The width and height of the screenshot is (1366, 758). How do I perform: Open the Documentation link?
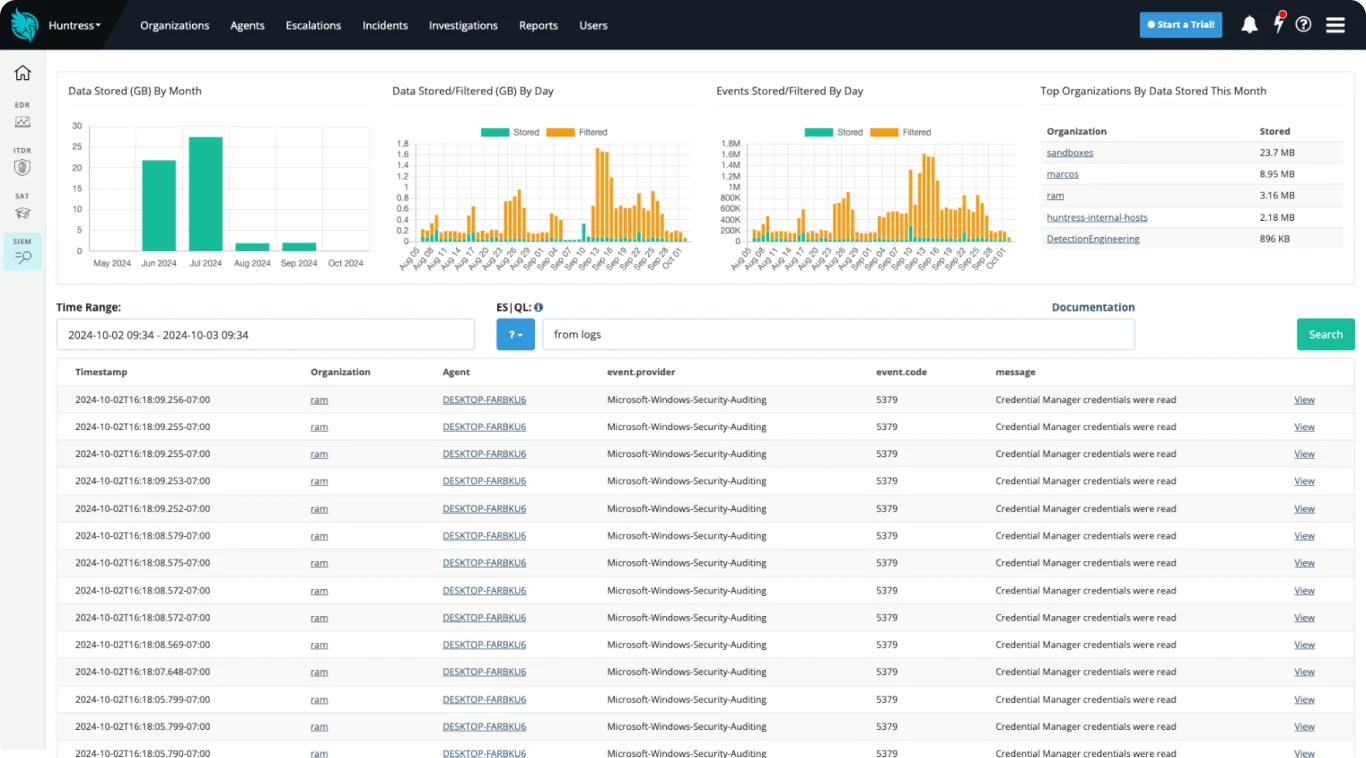[1093, 307]
